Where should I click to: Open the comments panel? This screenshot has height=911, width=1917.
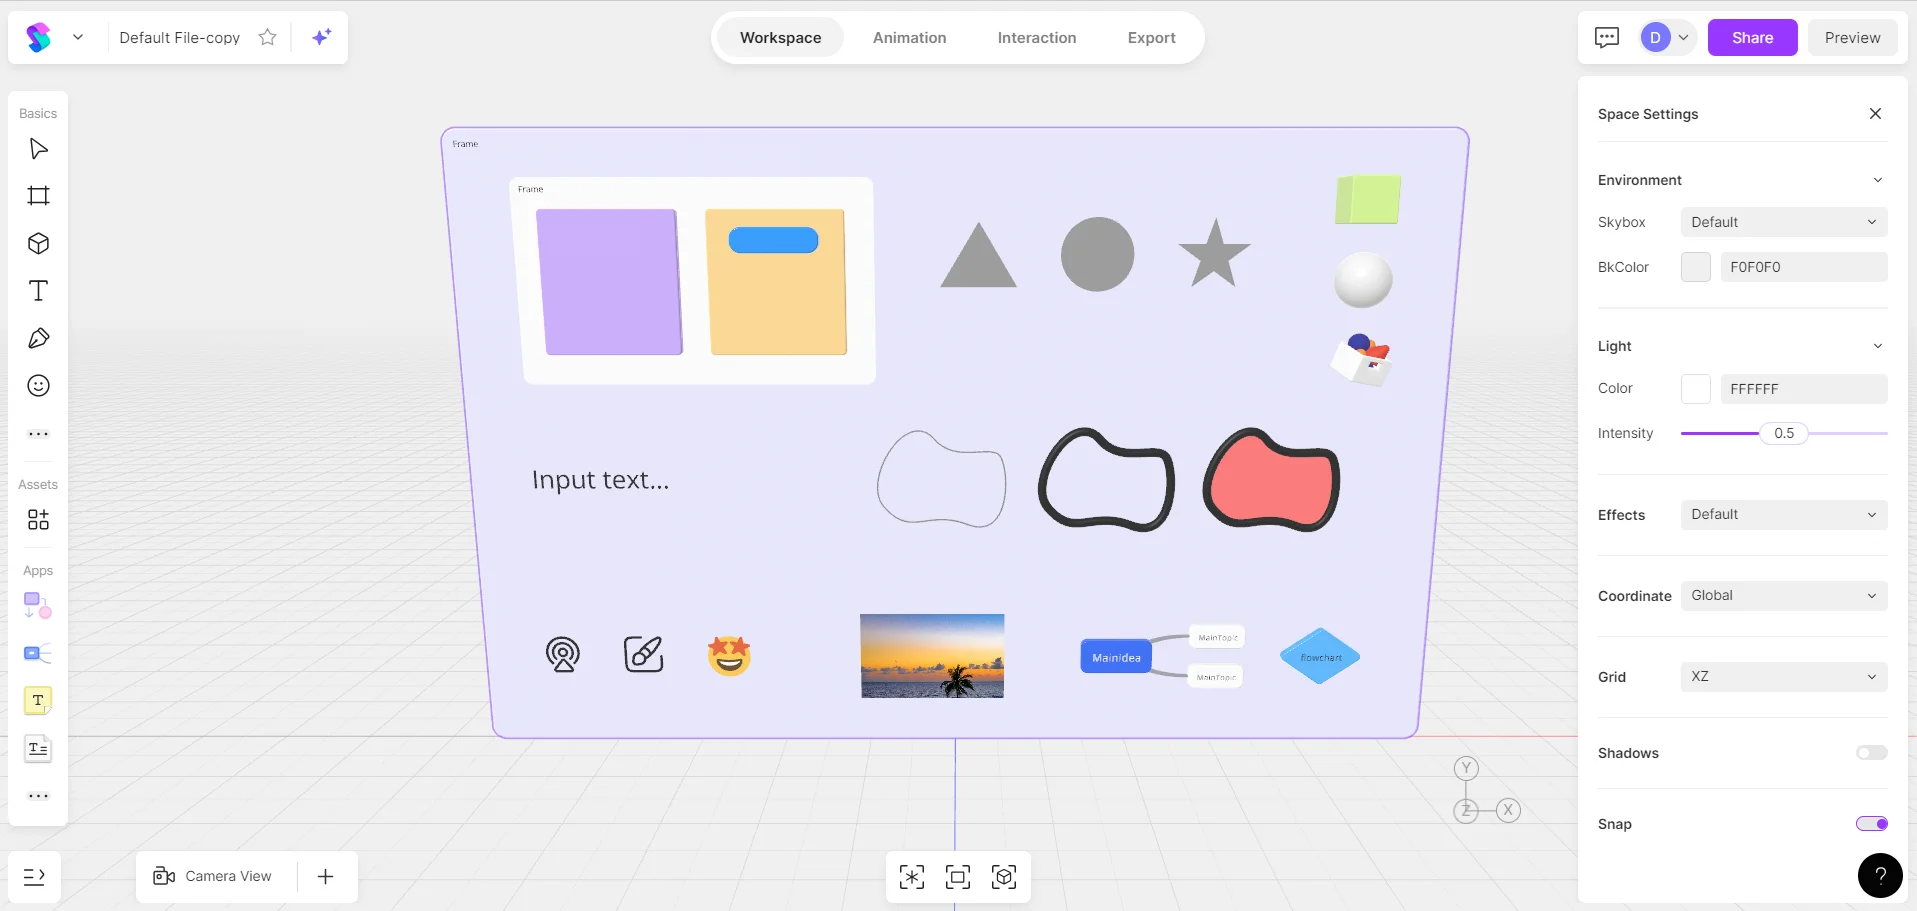pos(1607,38)
